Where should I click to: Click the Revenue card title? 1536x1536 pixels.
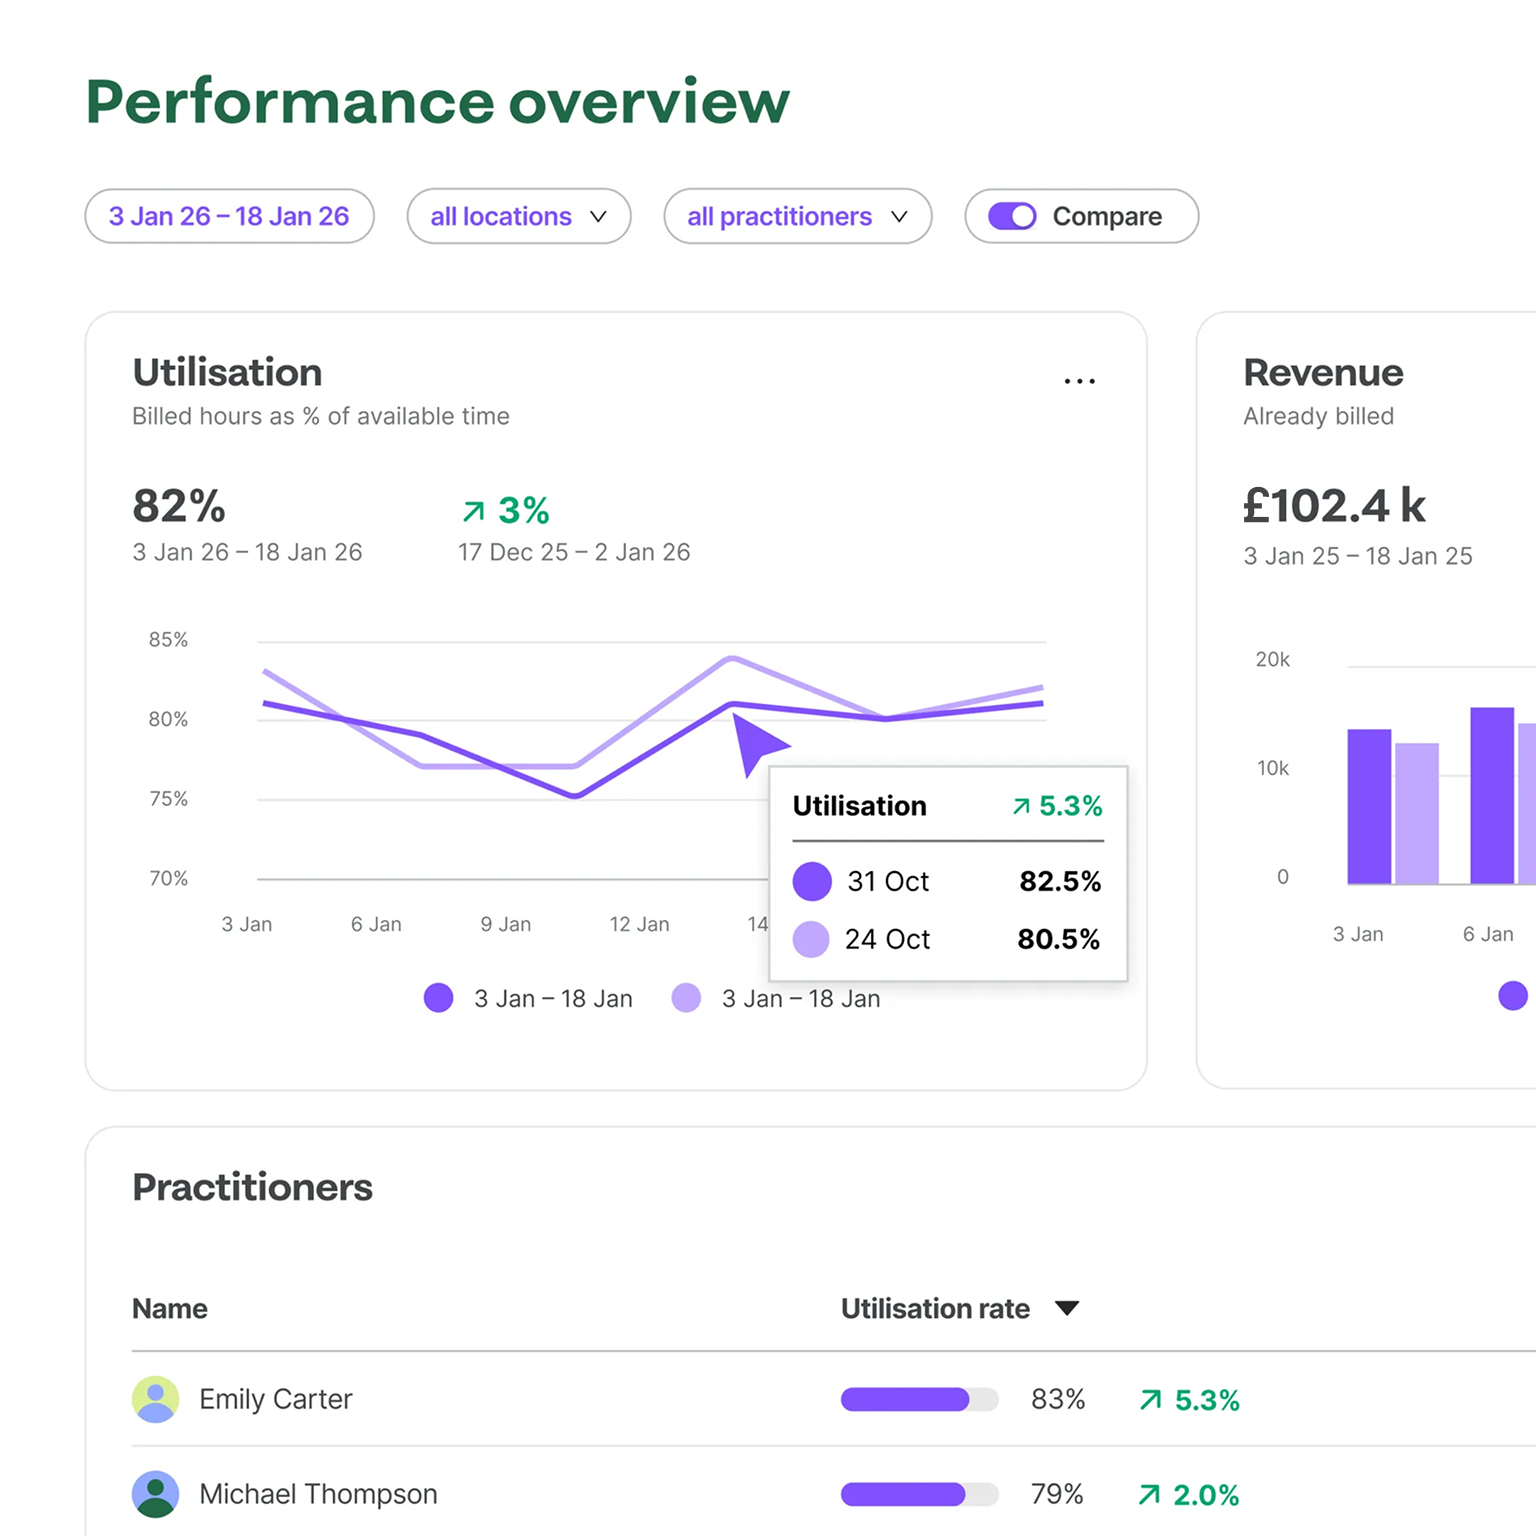click(1323, 372)
